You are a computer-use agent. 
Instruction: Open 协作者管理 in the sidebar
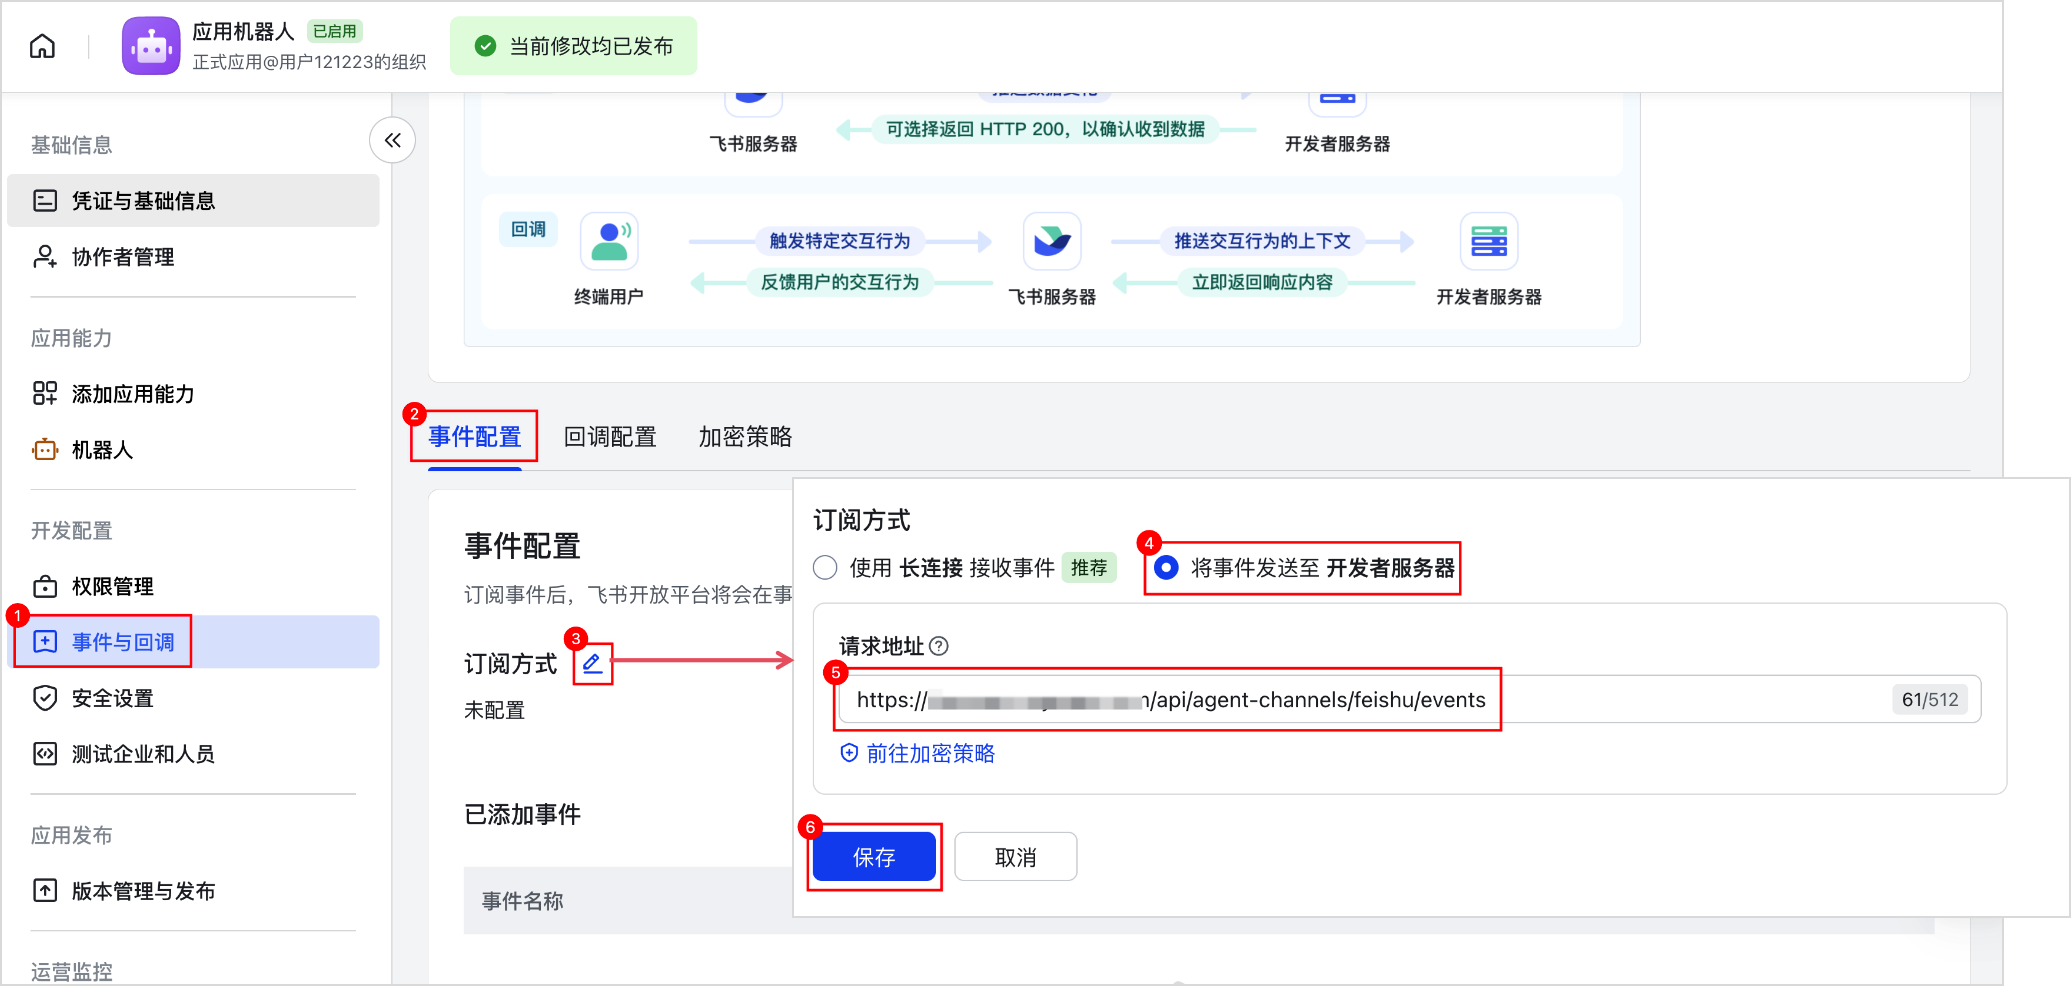pos(193,257)
